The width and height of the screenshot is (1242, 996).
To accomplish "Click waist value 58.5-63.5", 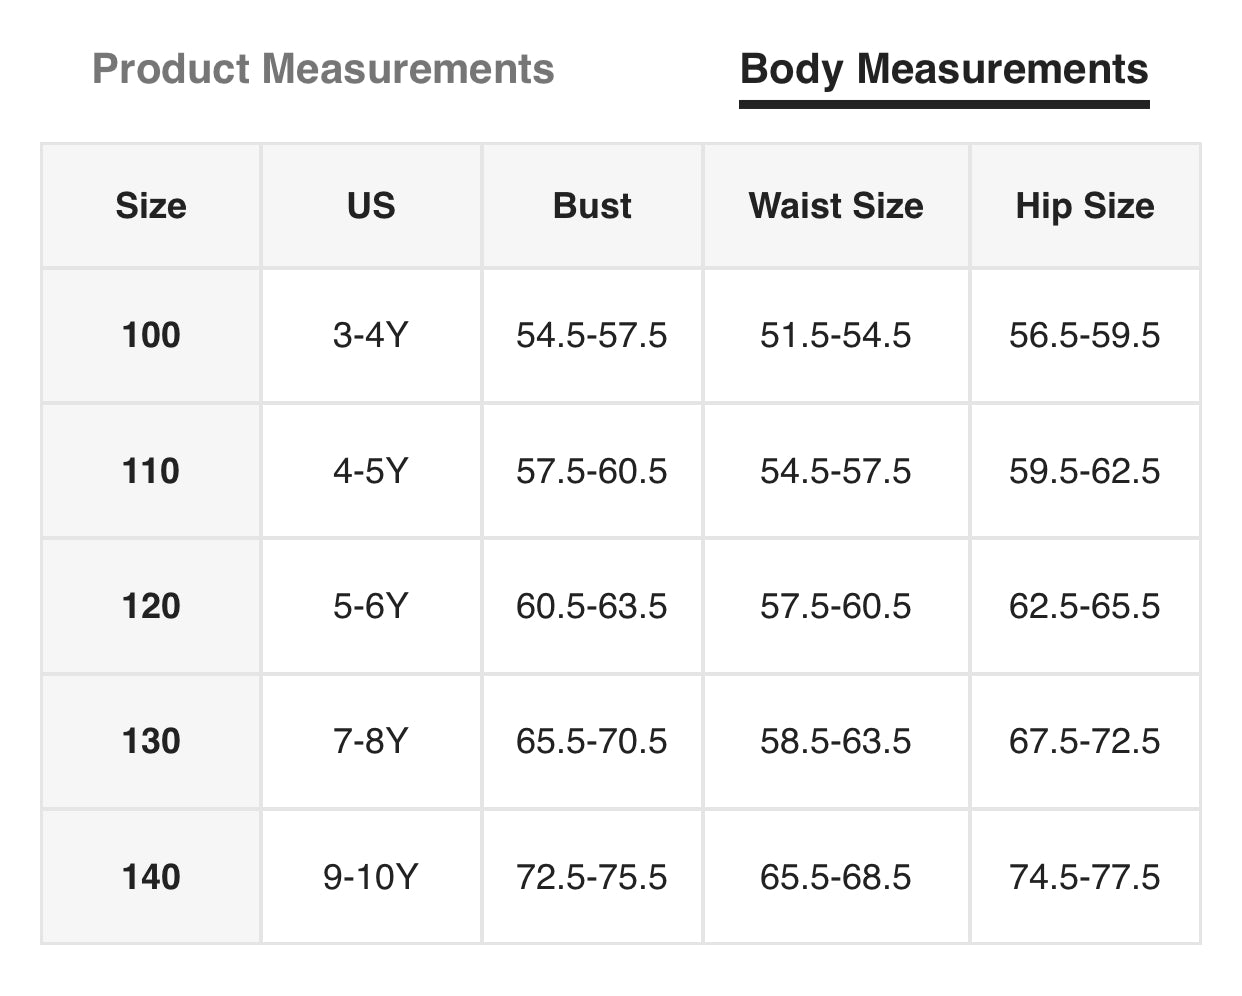I will [836, 741].
